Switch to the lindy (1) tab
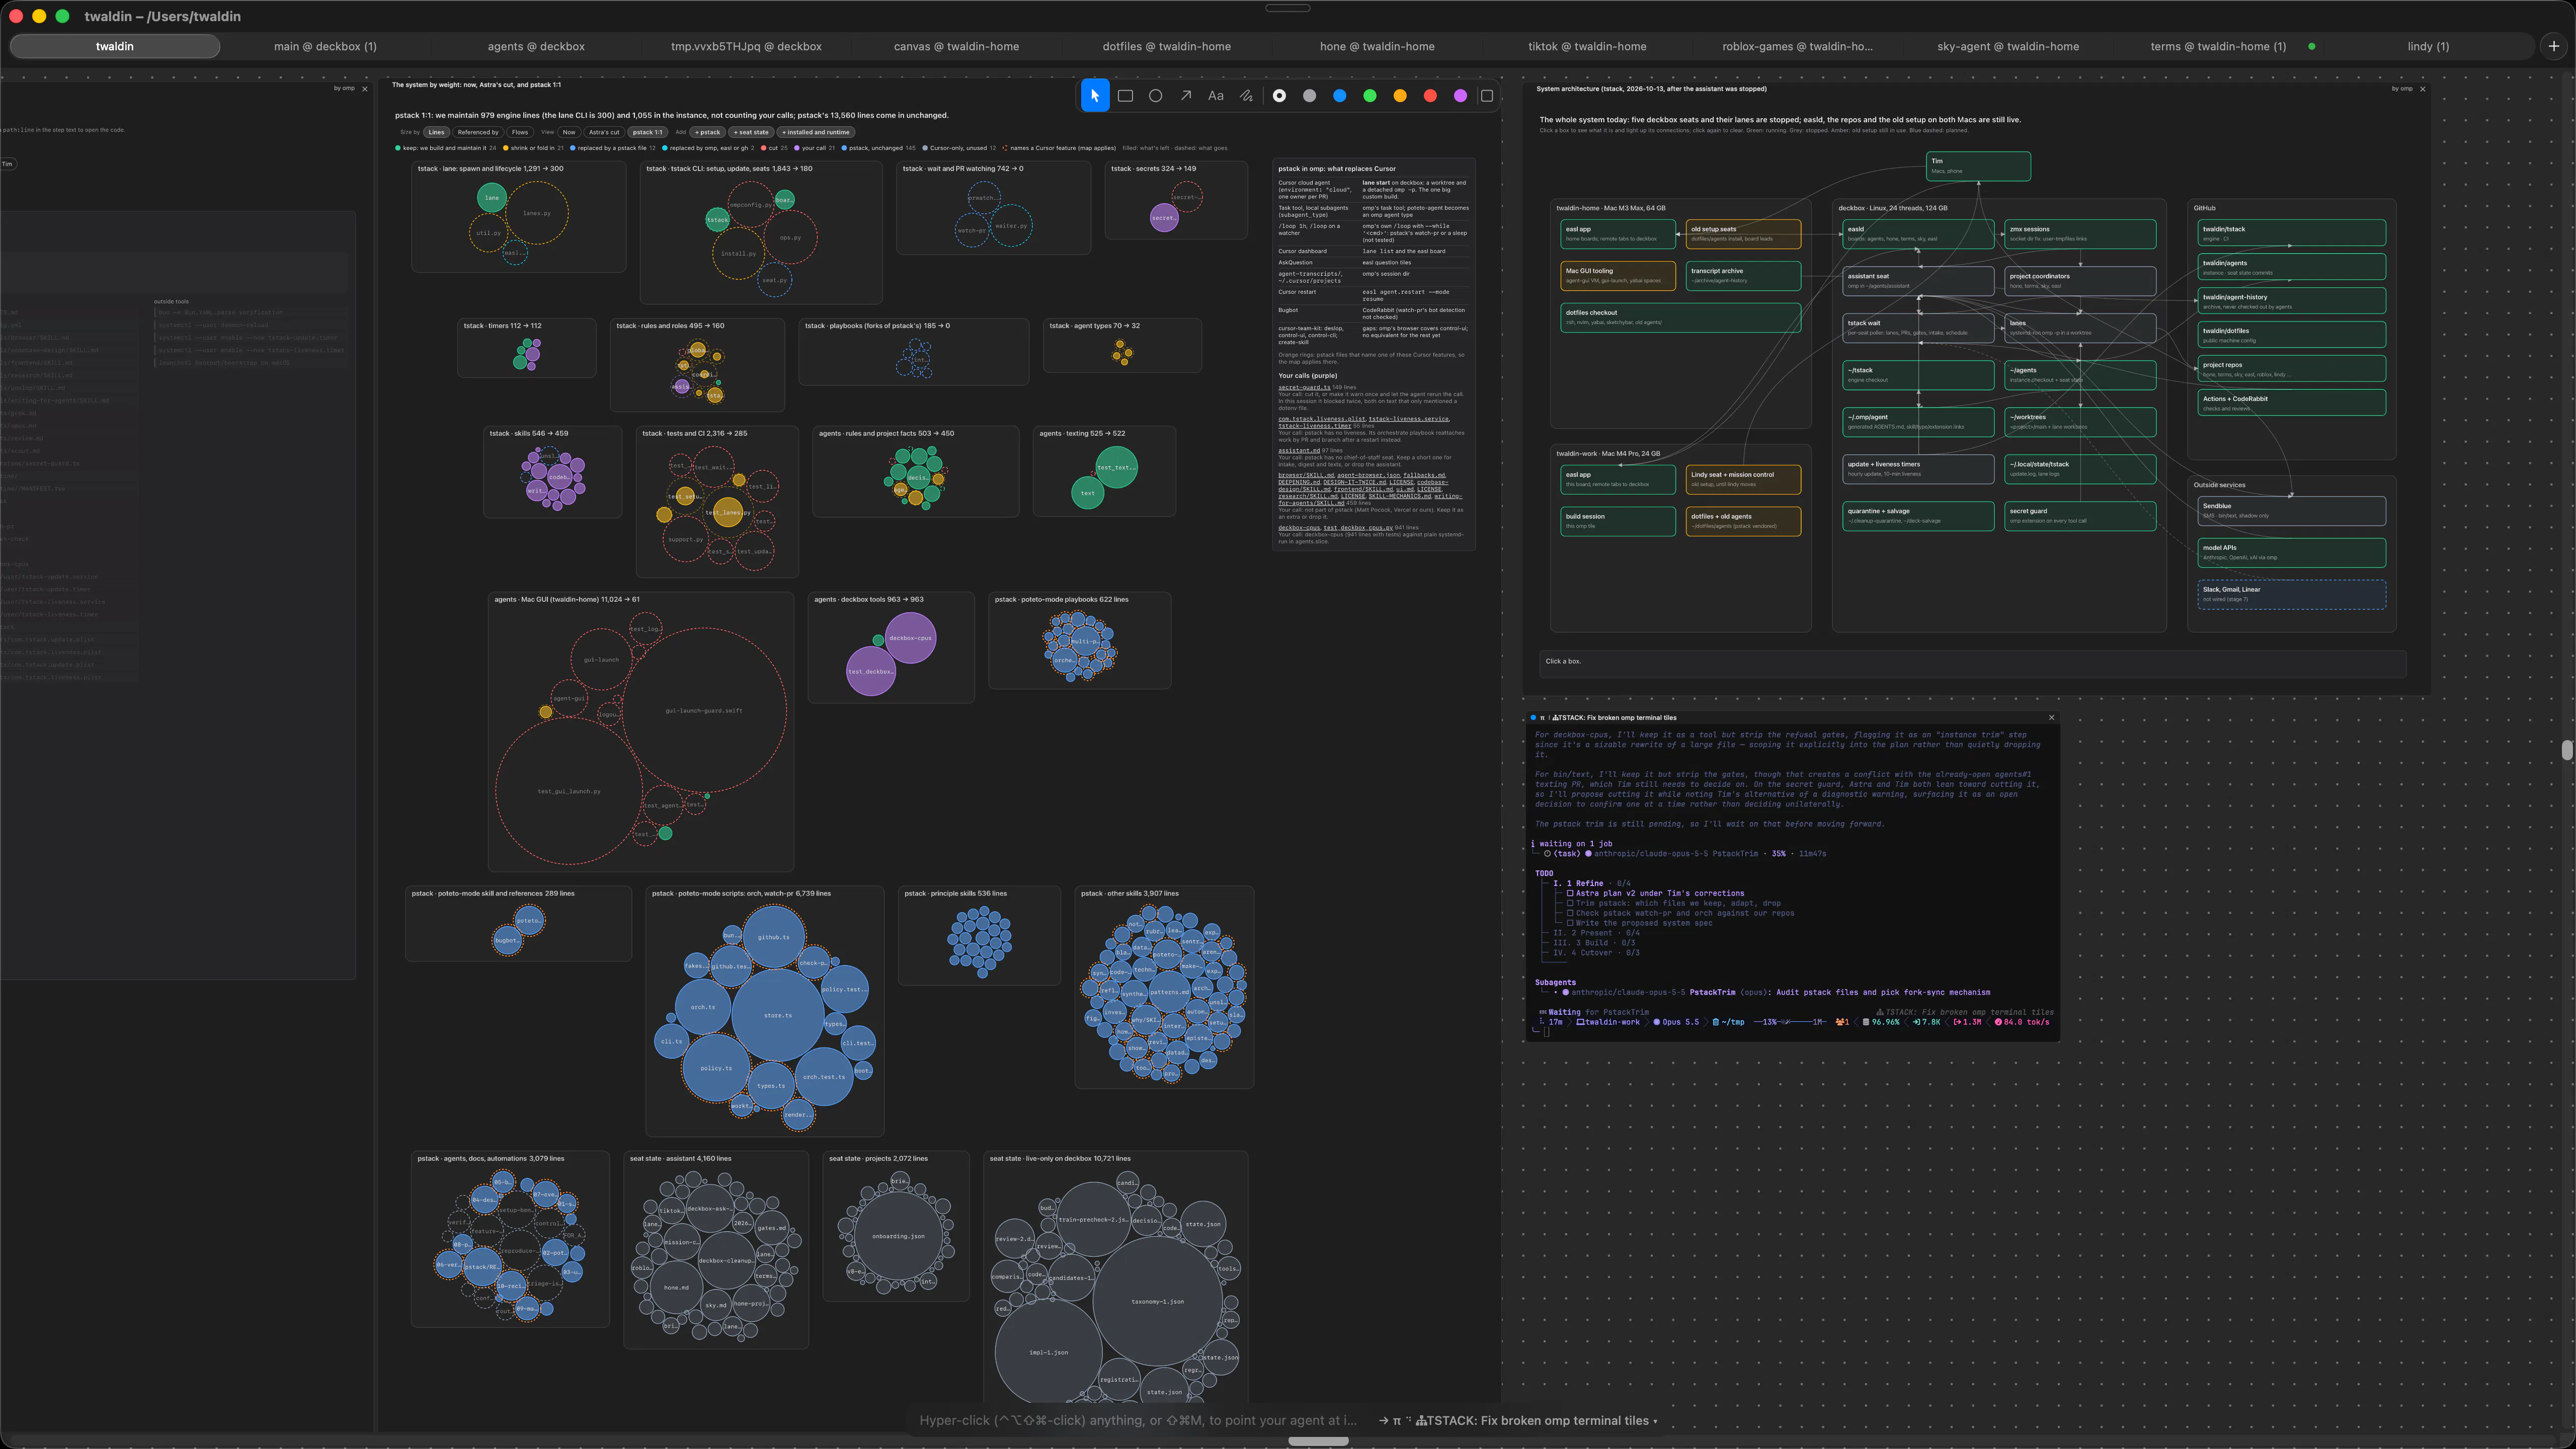Viewport: 2576px width, 1449px height. 2428,46
